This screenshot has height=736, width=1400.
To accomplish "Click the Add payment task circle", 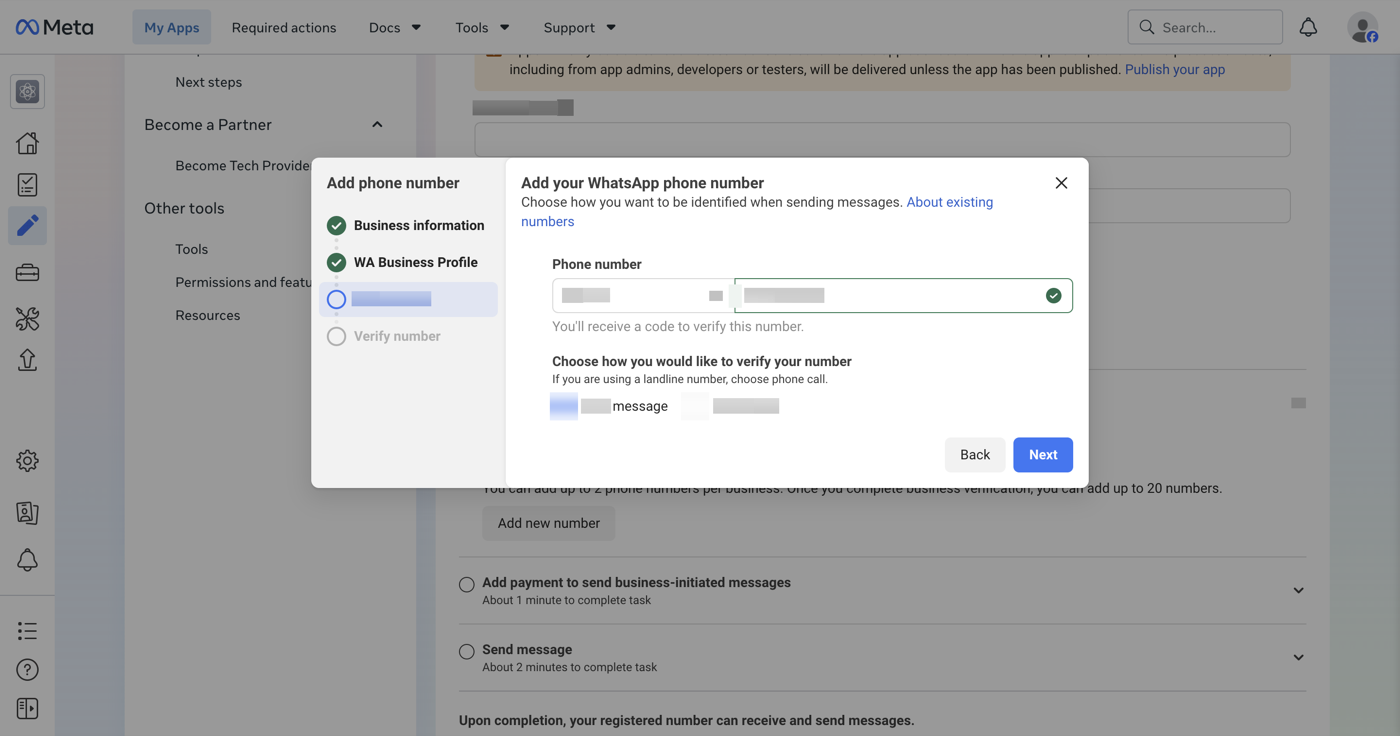I will click(x=467, y=585).
